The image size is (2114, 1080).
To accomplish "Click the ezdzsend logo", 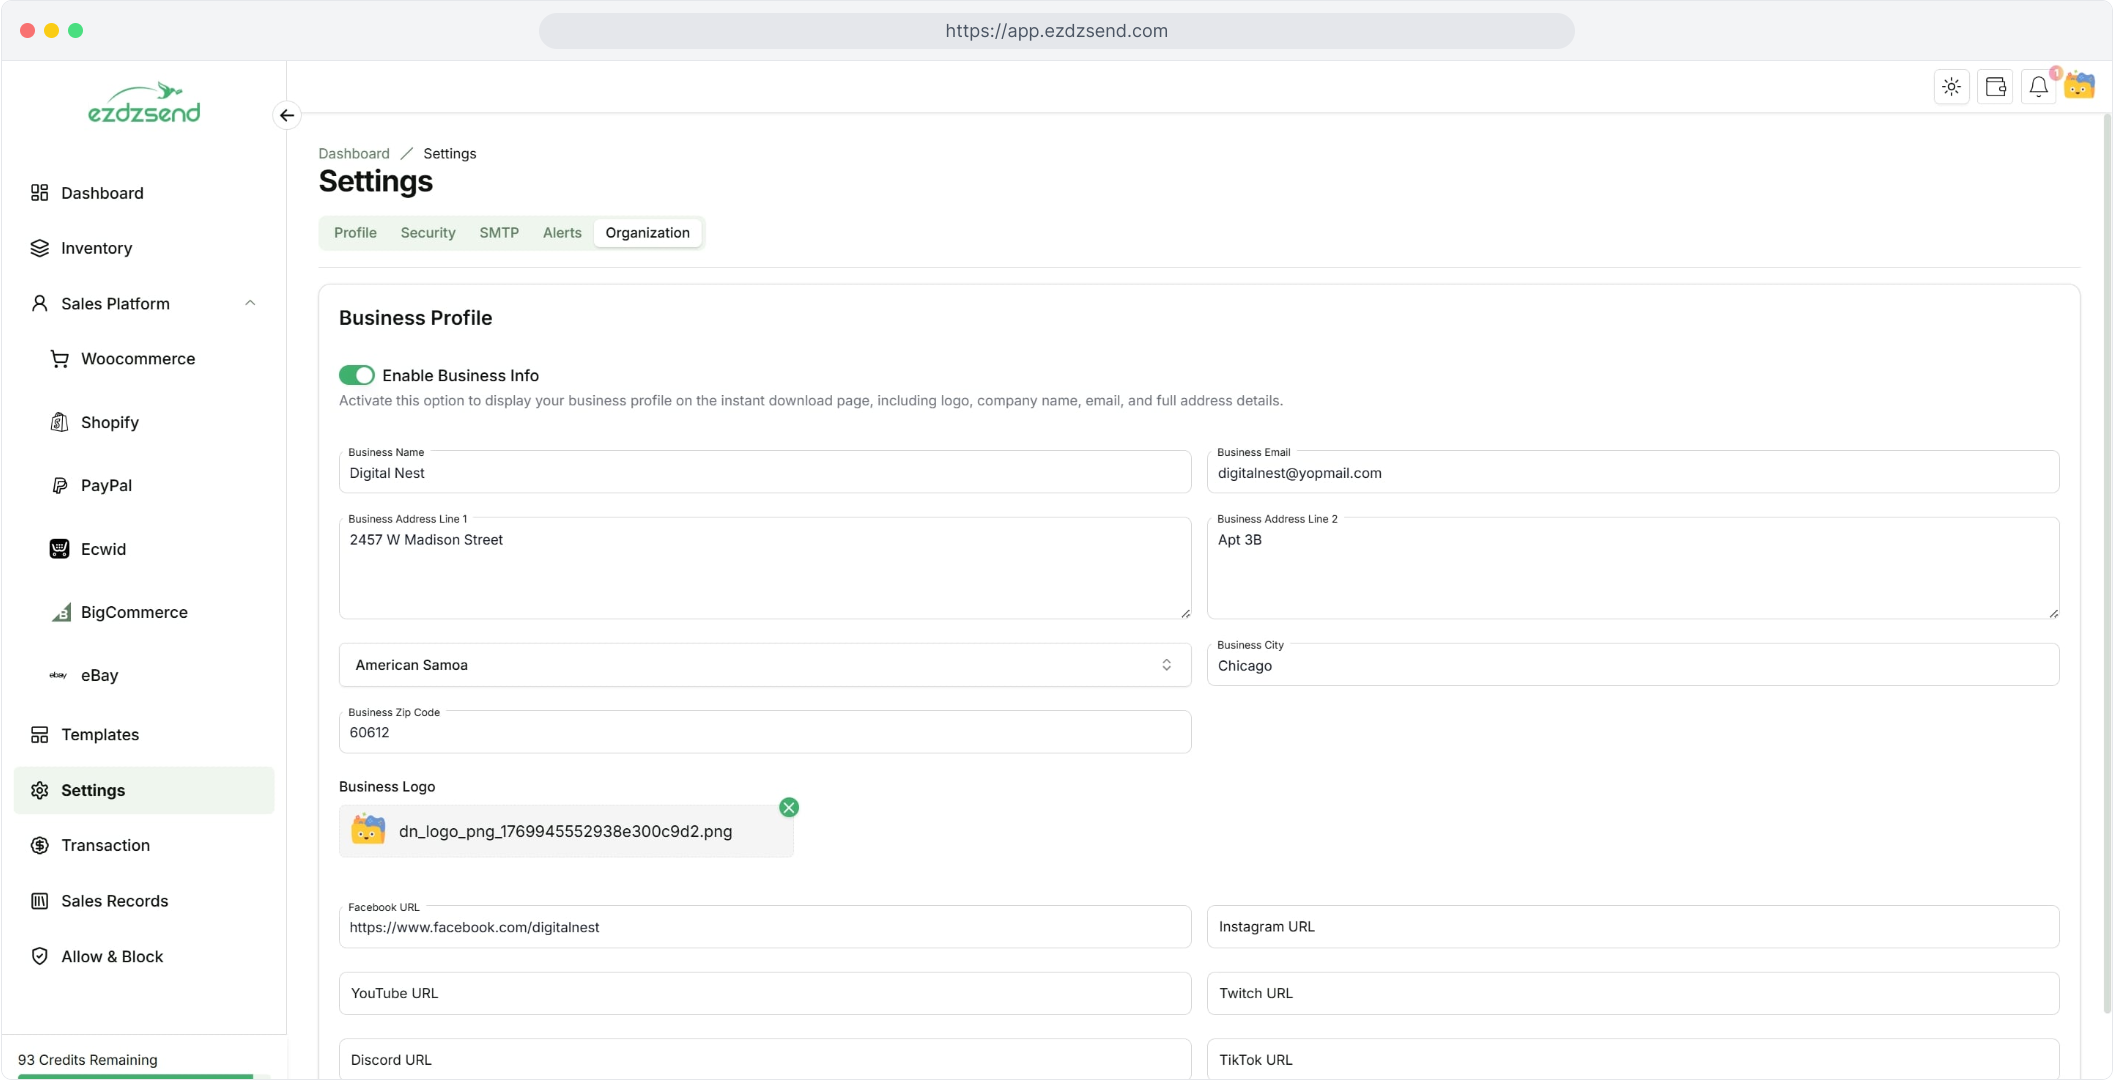I will tap(144, 104).
